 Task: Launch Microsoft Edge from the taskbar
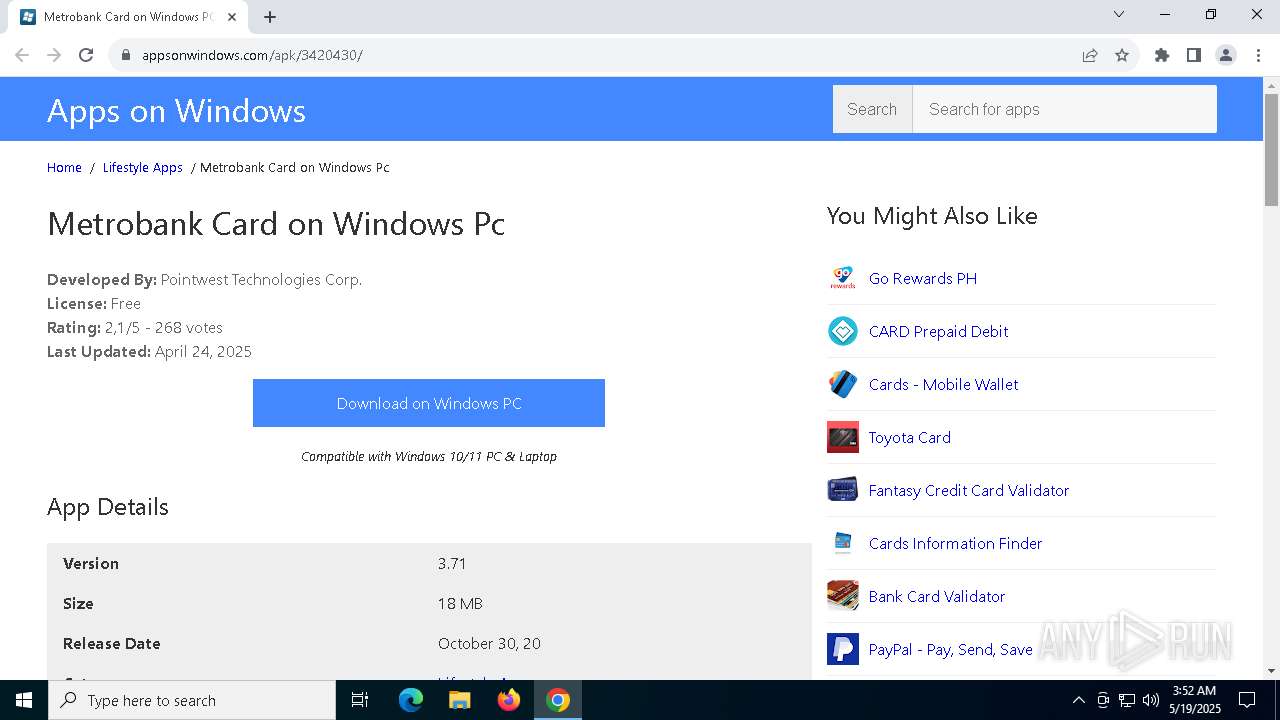point(411,700)
